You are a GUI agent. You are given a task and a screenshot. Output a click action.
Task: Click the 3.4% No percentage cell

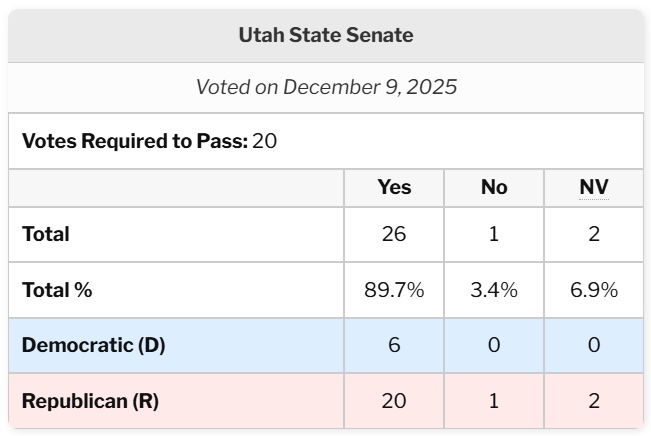coord(494,290)
